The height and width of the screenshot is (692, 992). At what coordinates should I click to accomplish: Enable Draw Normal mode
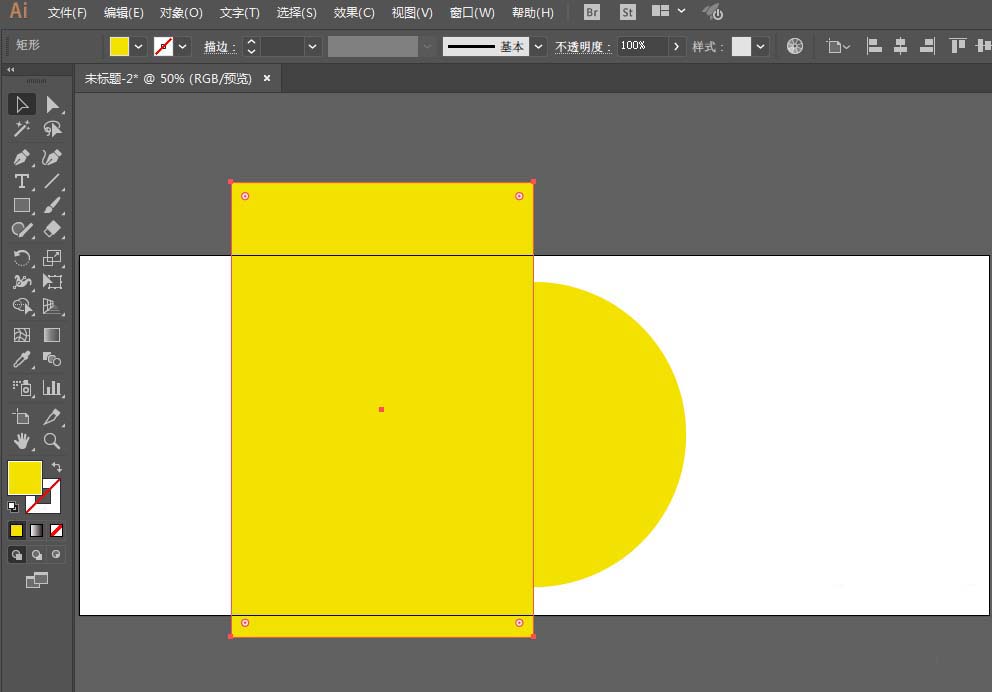point(16,555)
